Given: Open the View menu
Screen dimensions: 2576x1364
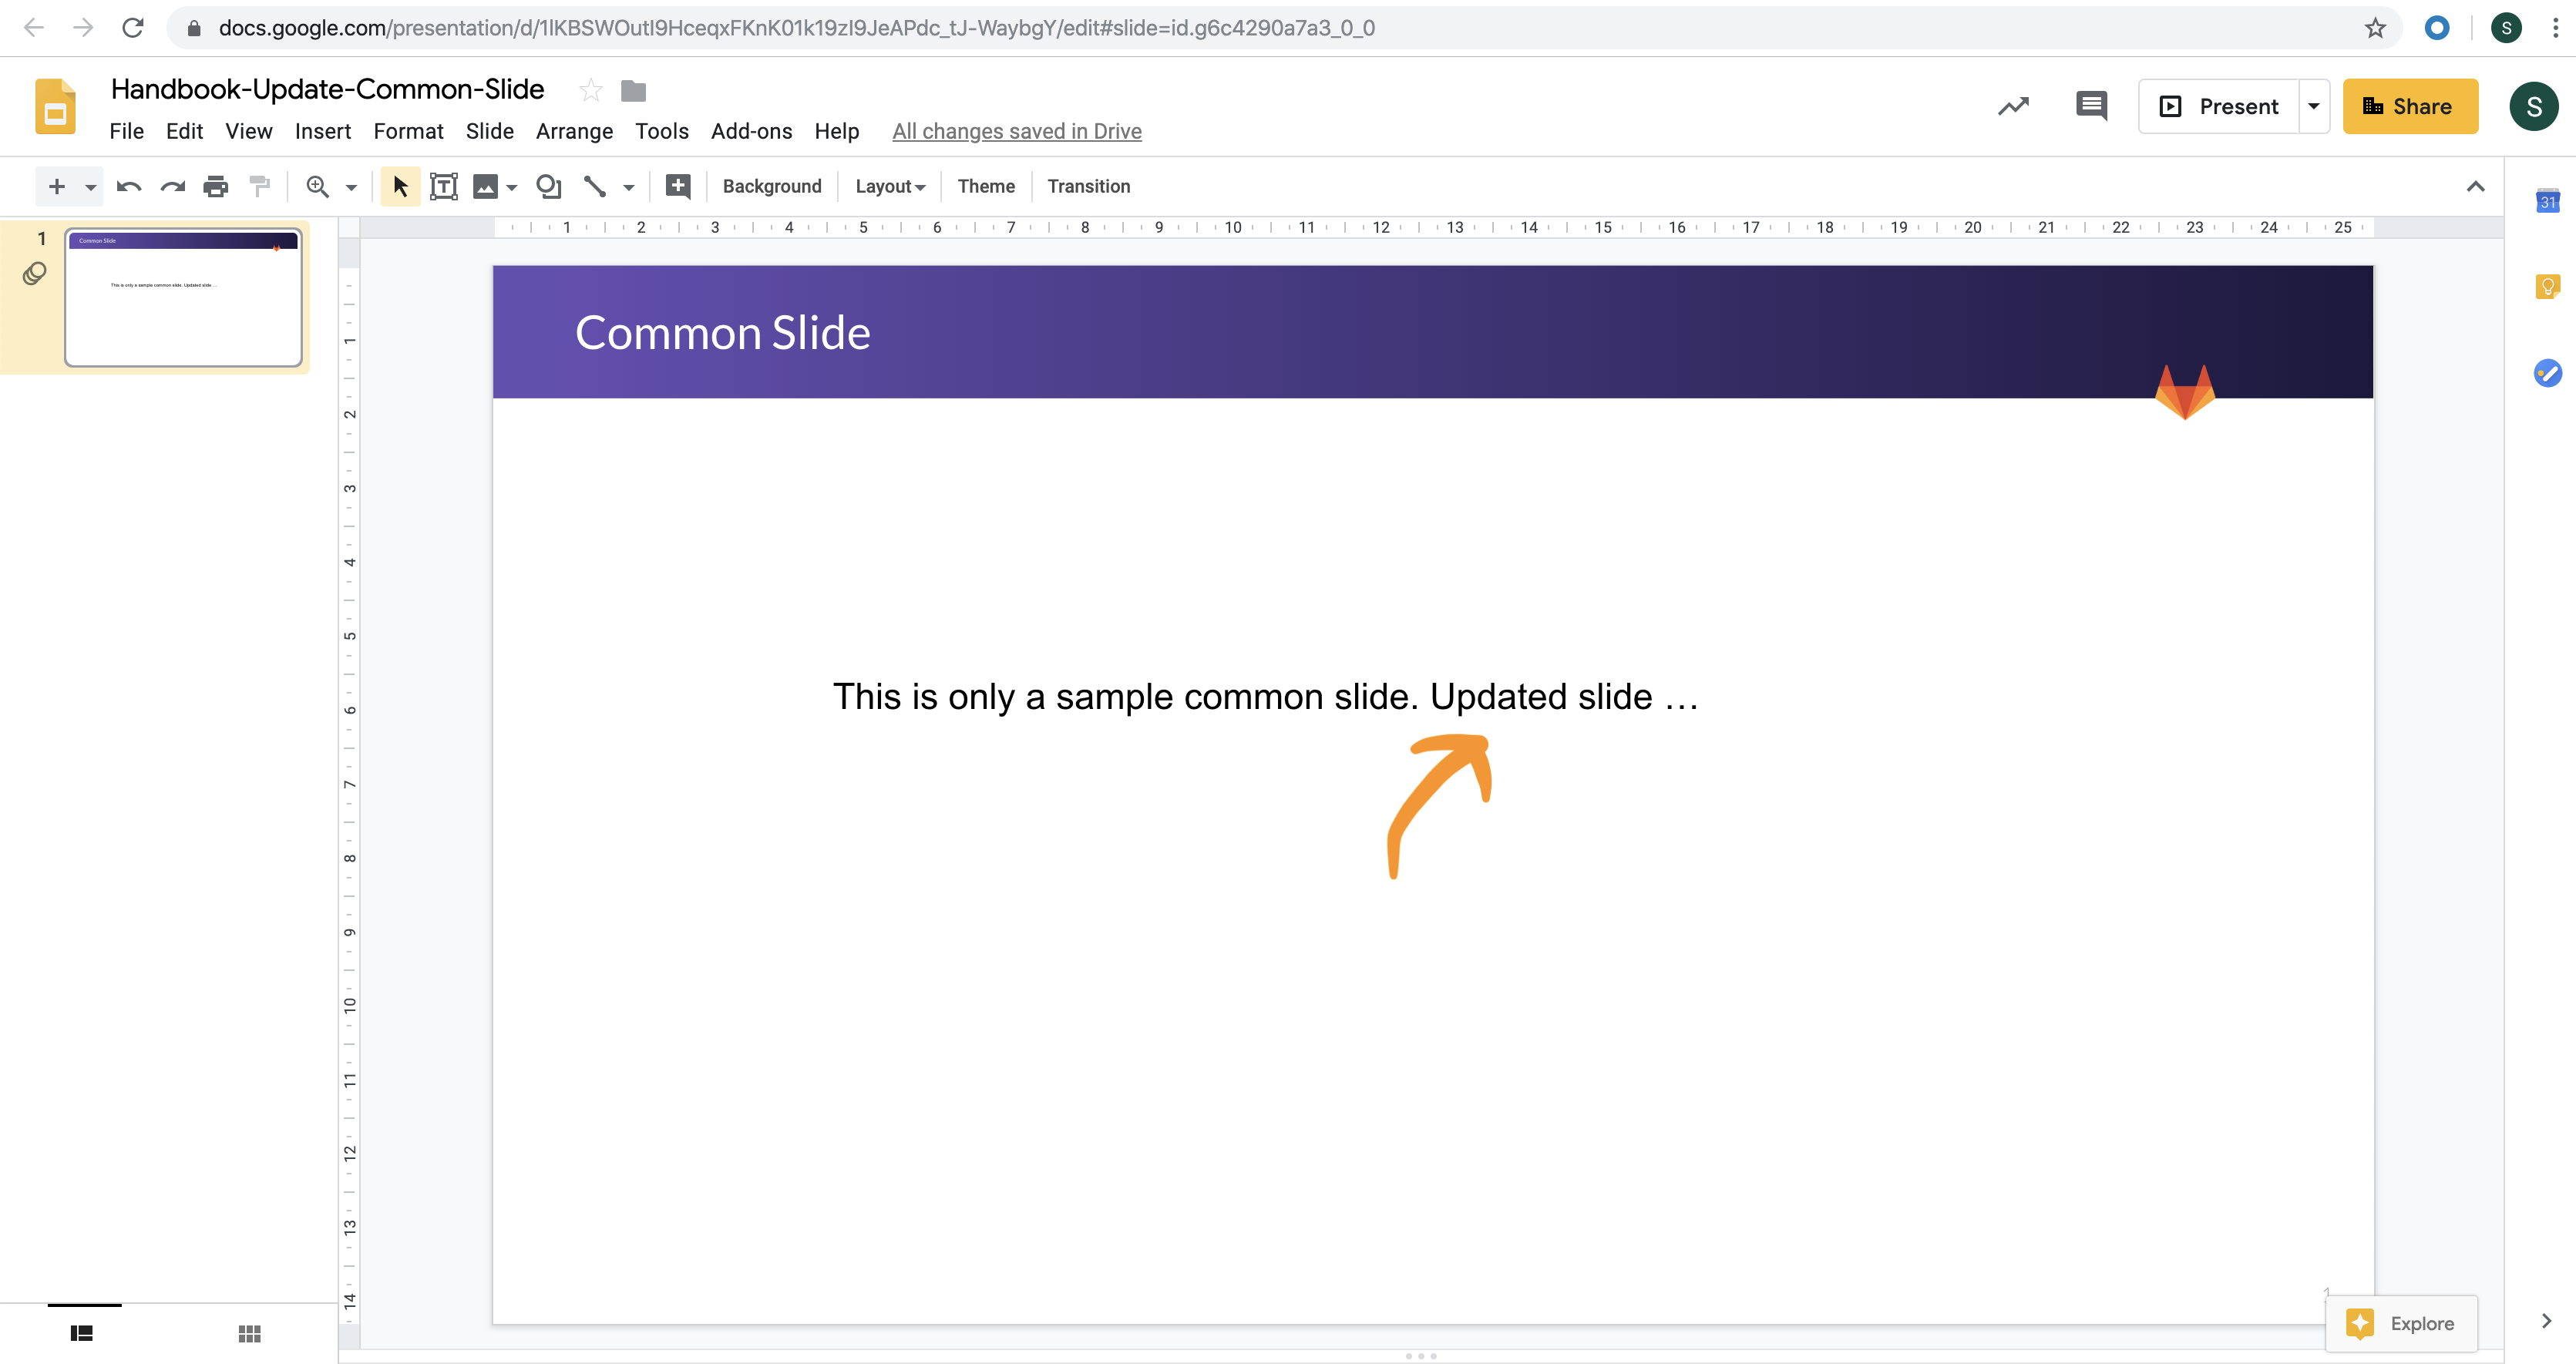Looking at the screenshot, I should [248, 131].
